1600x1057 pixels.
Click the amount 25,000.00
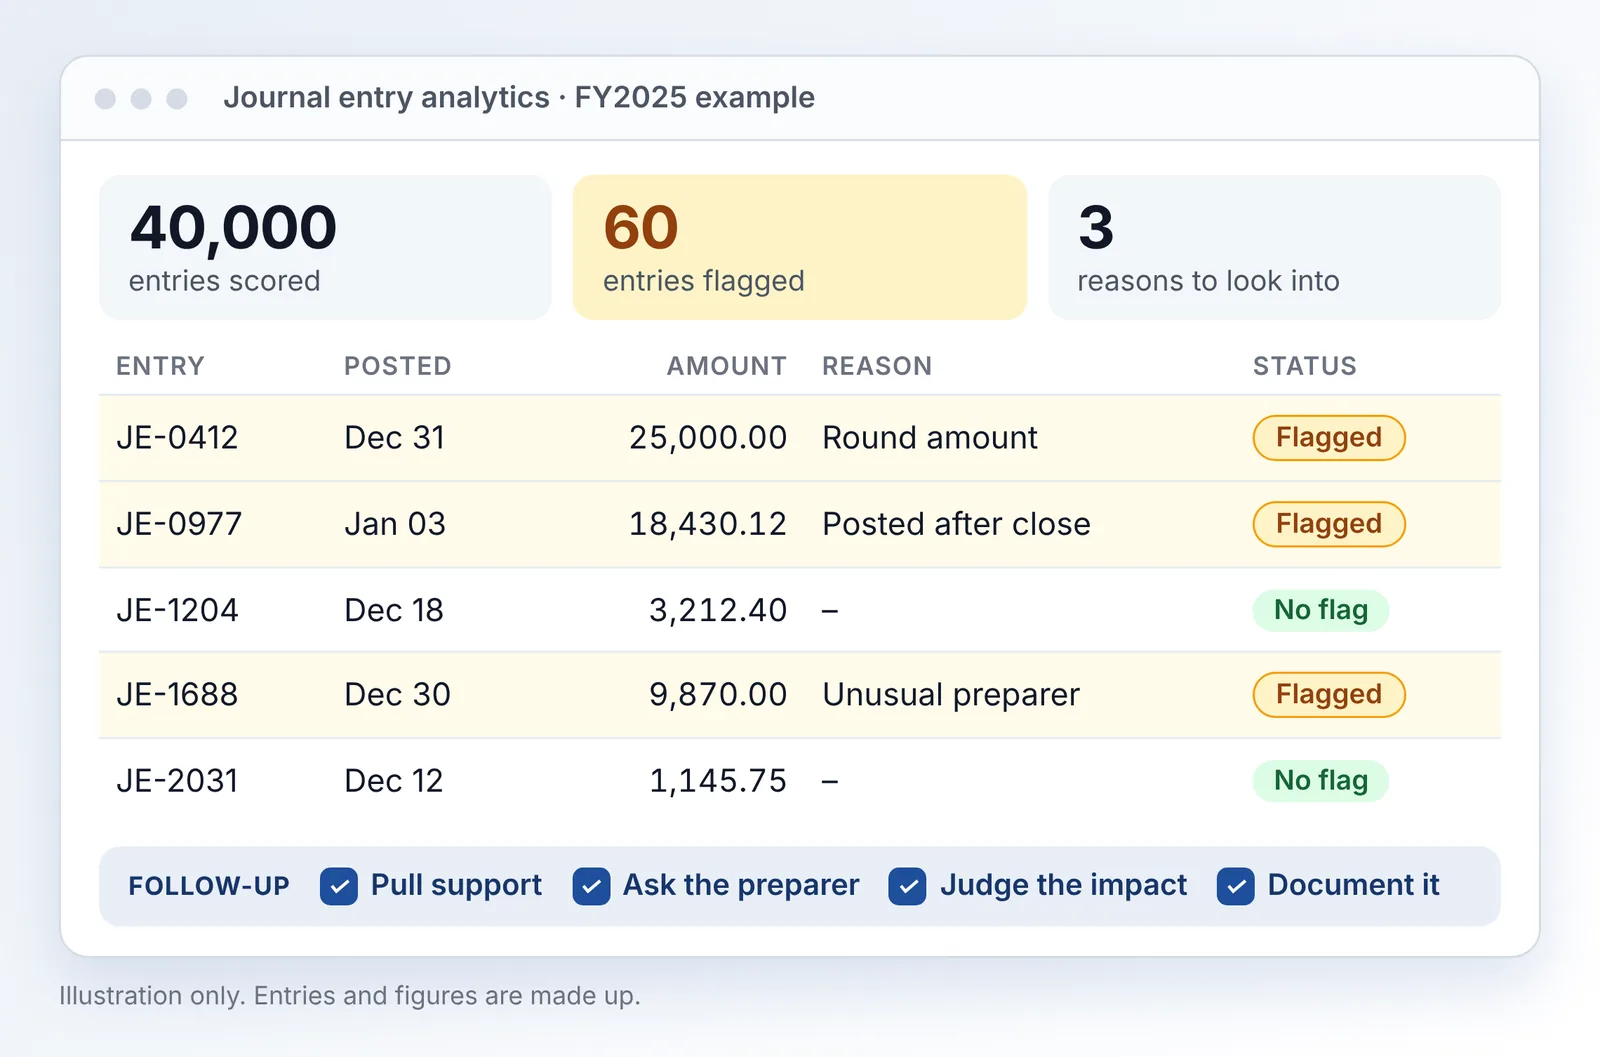(708, 438)
